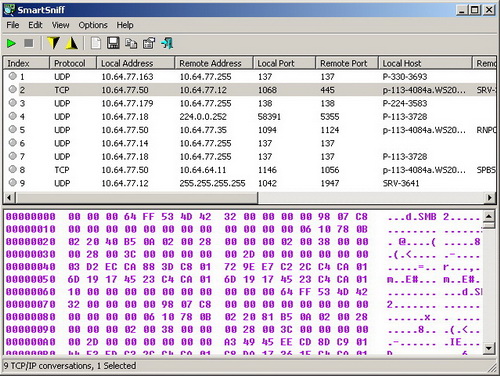Sort by the Local Host column header
Screen dimensions: 500x376
[425, 63]
